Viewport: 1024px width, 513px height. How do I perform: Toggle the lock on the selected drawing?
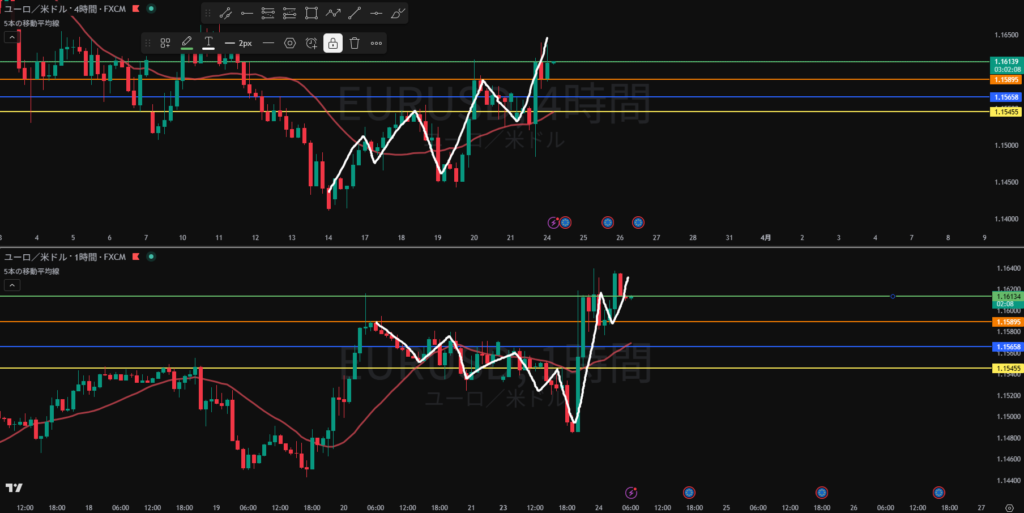[x=333, y=43]
